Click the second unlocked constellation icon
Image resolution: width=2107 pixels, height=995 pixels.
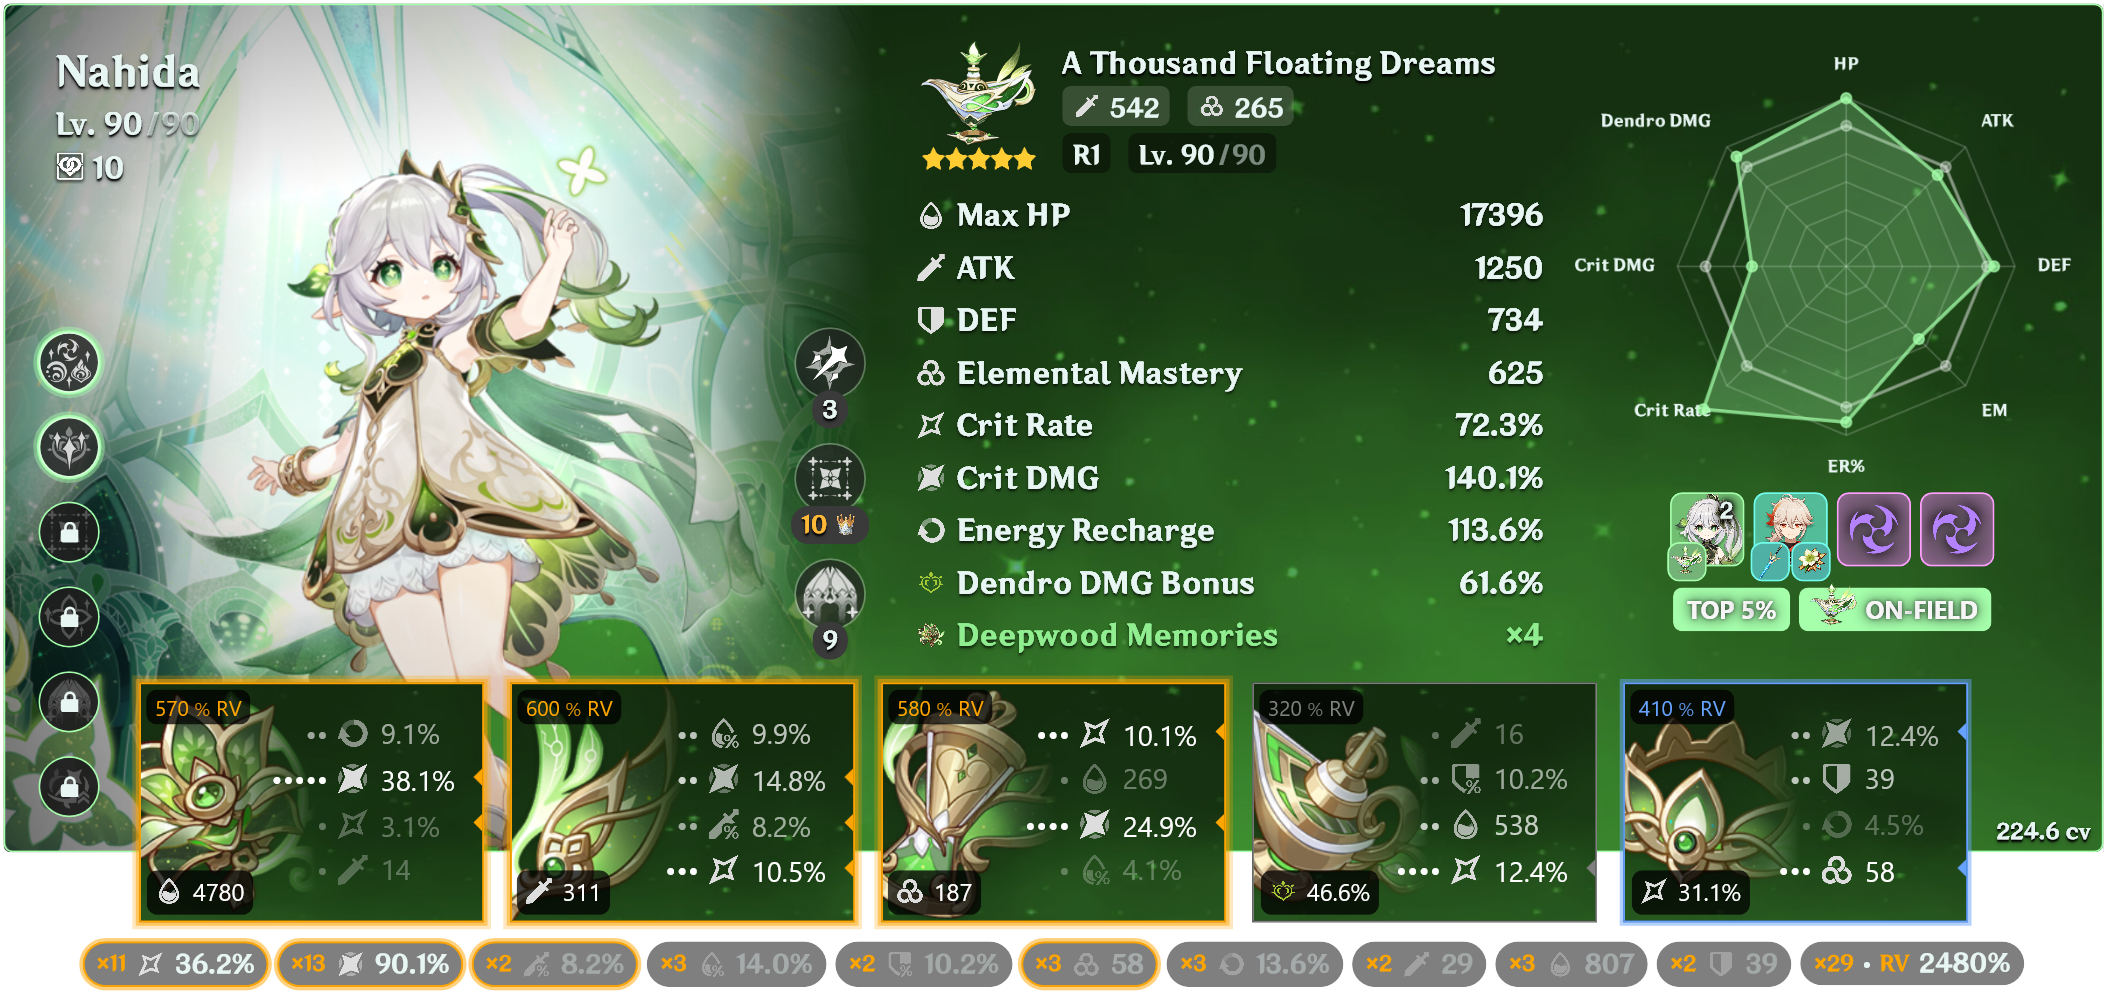[69, 446]
